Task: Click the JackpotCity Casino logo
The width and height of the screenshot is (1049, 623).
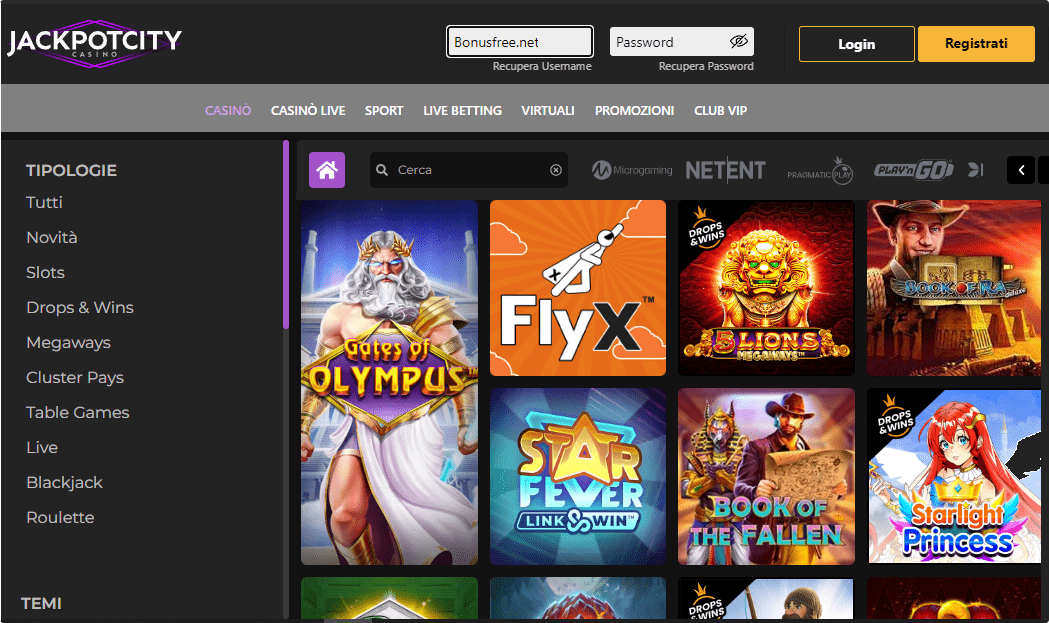Action: 94,43
